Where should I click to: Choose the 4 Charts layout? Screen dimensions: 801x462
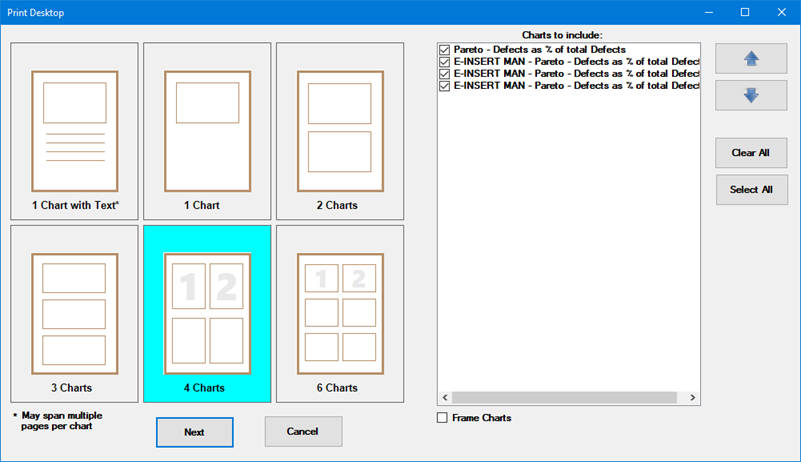click(x=207, y=313)
